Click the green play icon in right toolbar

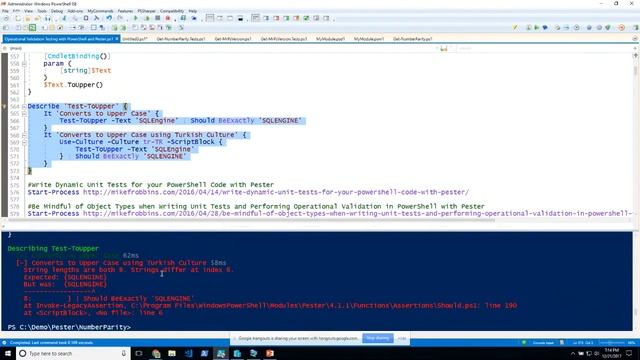[x=537, y=28]
